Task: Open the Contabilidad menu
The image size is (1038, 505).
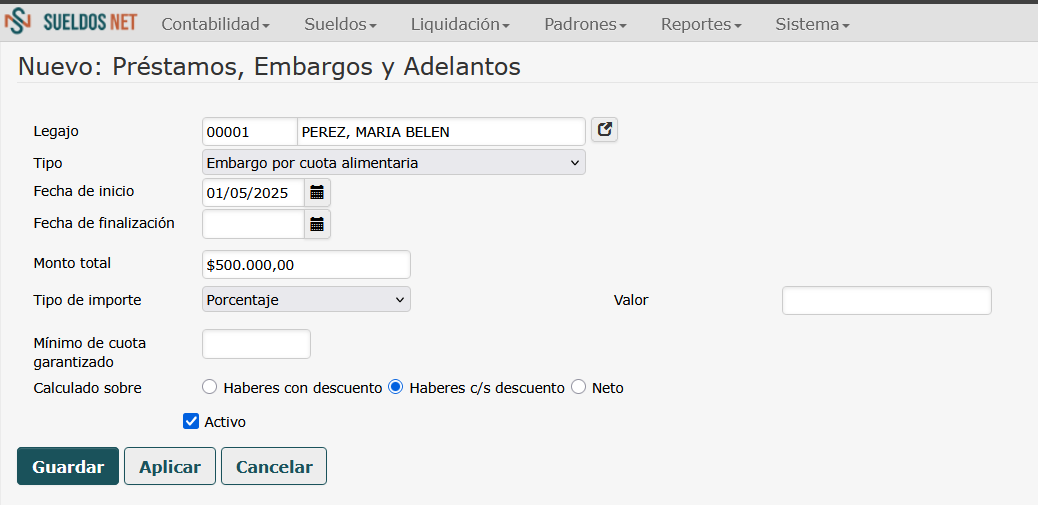Action: point(215,24)
